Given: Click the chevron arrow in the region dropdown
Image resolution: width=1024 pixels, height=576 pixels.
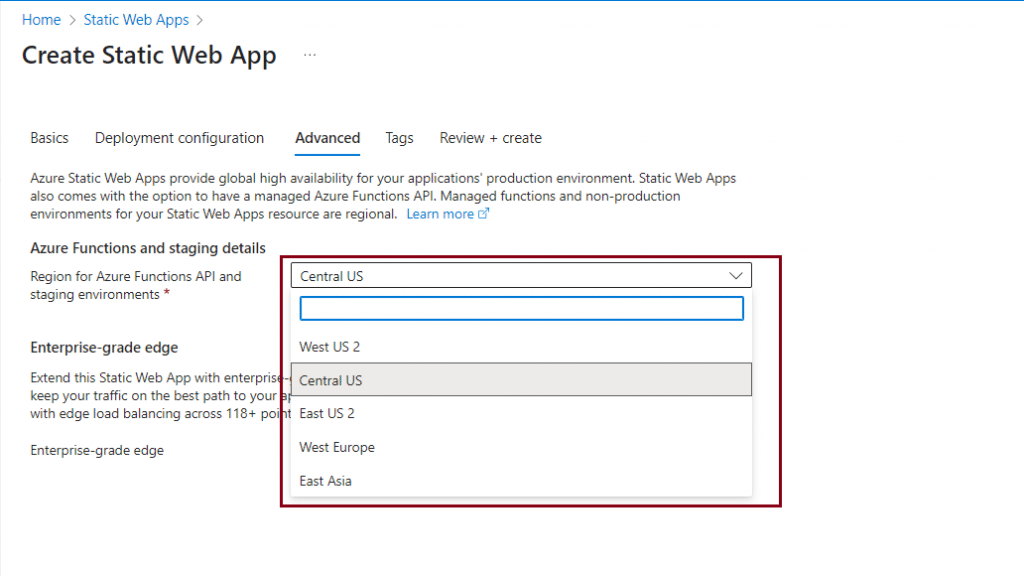Looking at the screenshot, I should (x=737, y=276).
